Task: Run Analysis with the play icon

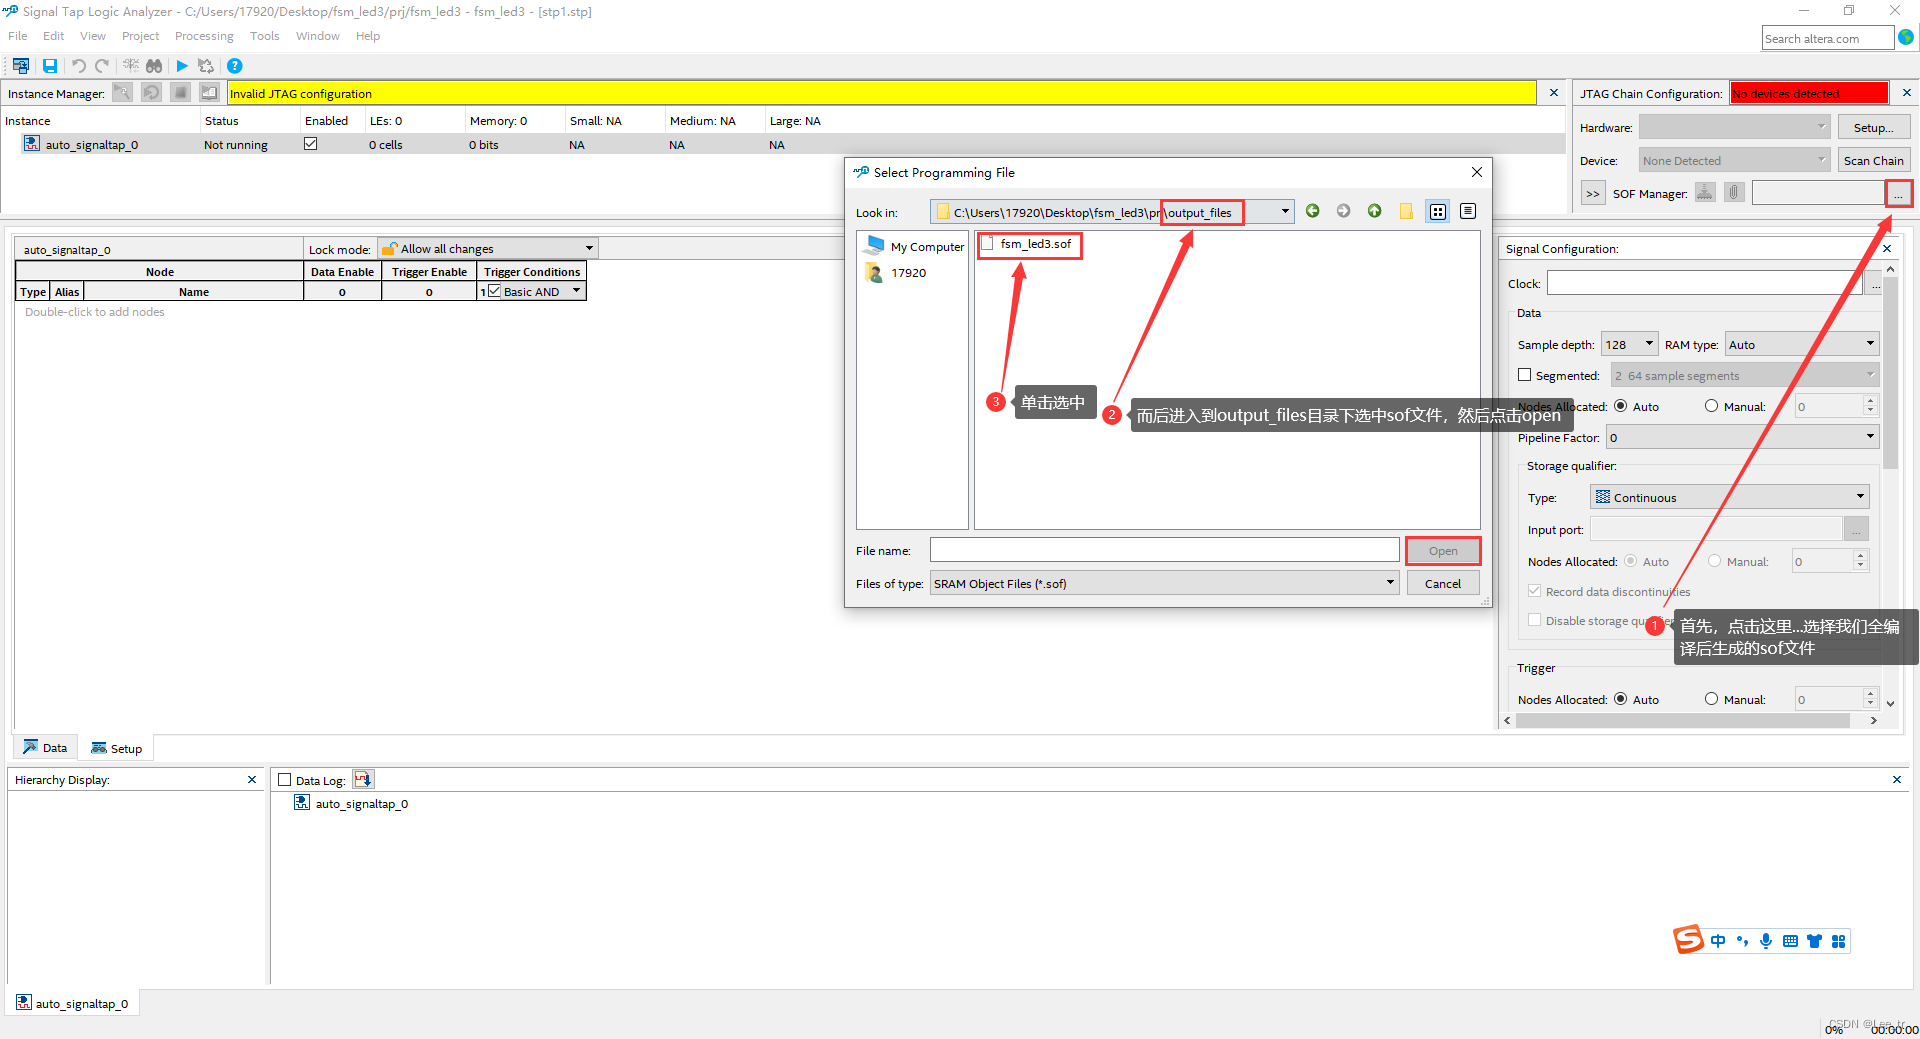Action: 182,66
